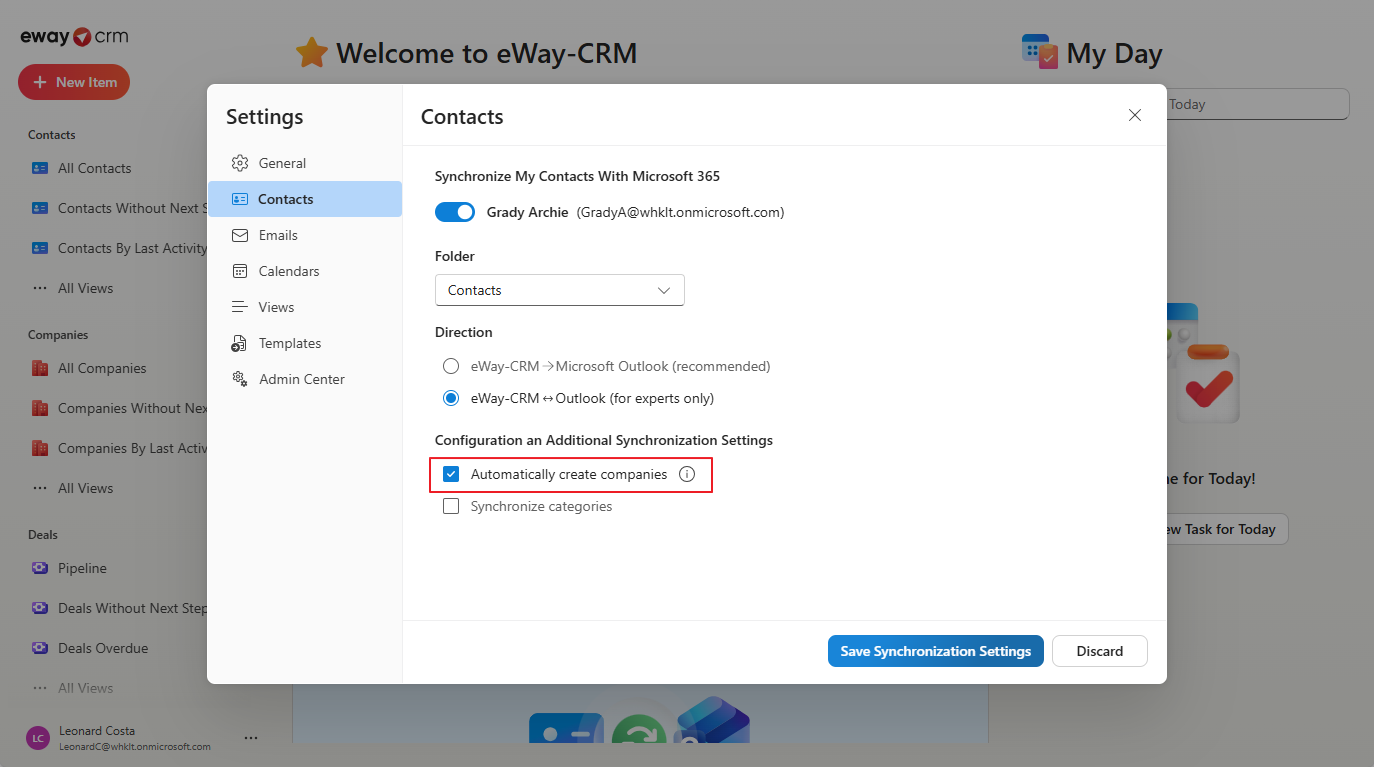The height and width of the screenshot is (767, 1374).
Task: Click the Deals section header in sidebar
Action: pos(43,535)
